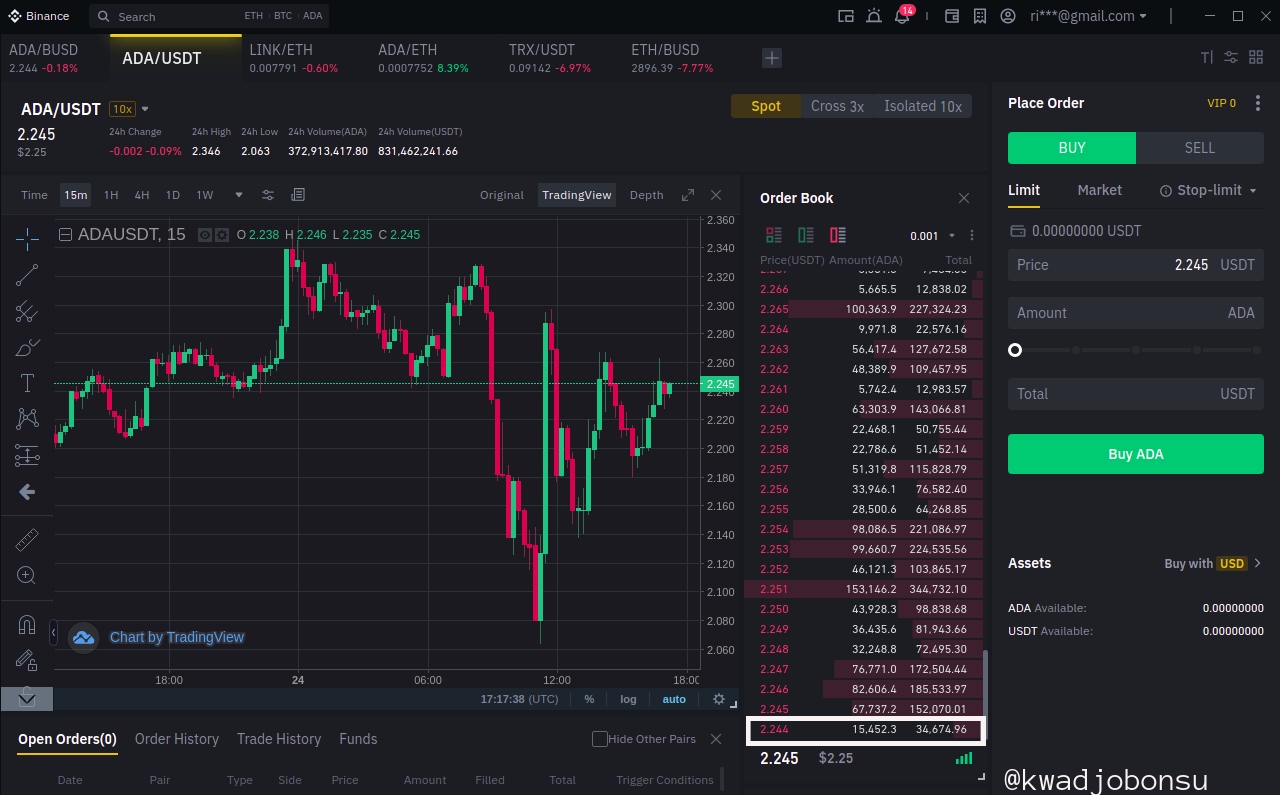Open the Order History tab

(177, 739)
